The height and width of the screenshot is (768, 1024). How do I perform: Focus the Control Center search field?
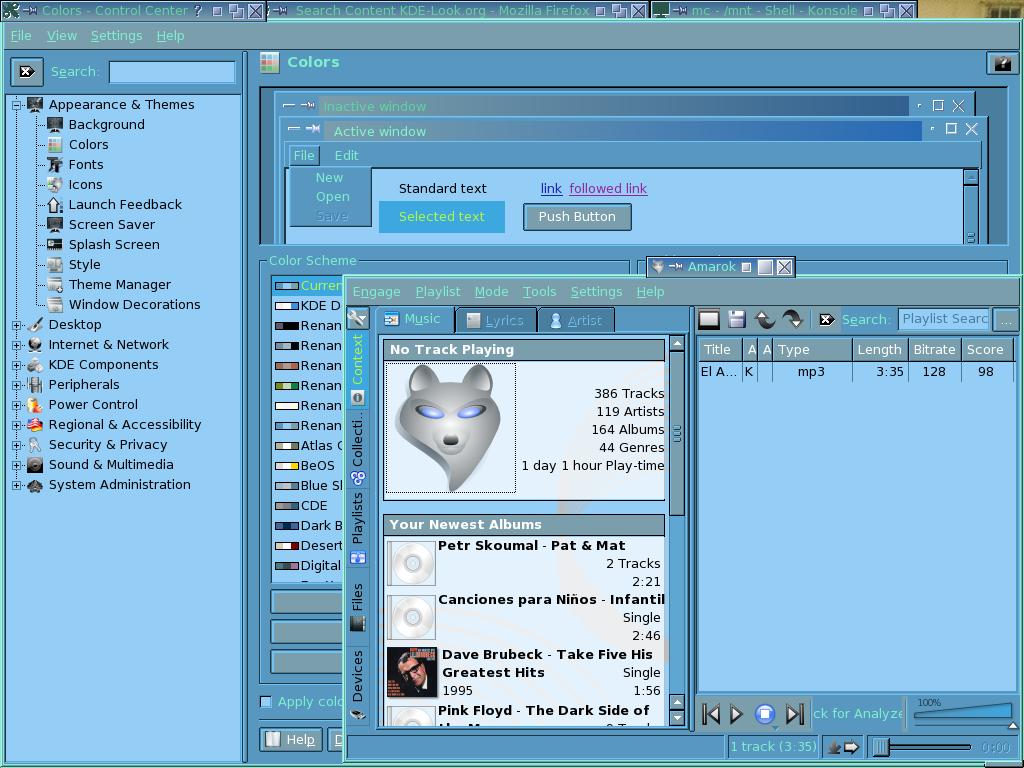pos(172,72)
